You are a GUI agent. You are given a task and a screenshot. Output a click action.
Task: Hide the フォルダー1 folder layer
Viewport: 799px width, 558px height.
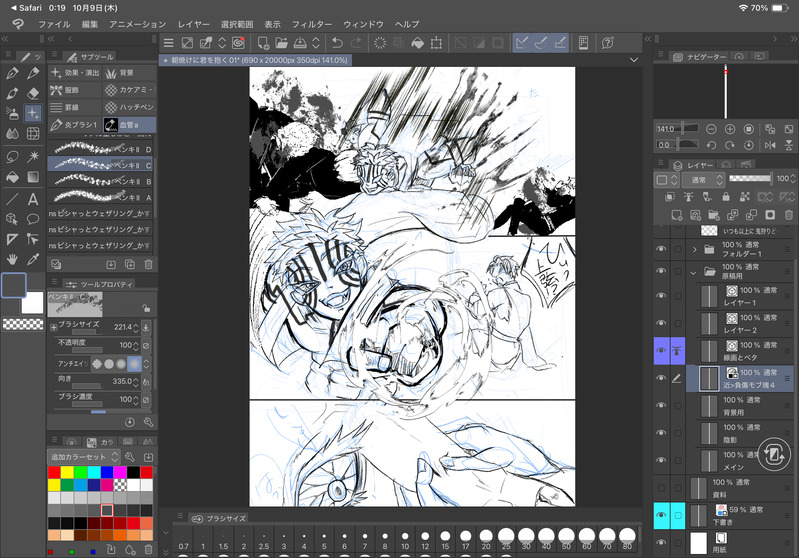661,249
